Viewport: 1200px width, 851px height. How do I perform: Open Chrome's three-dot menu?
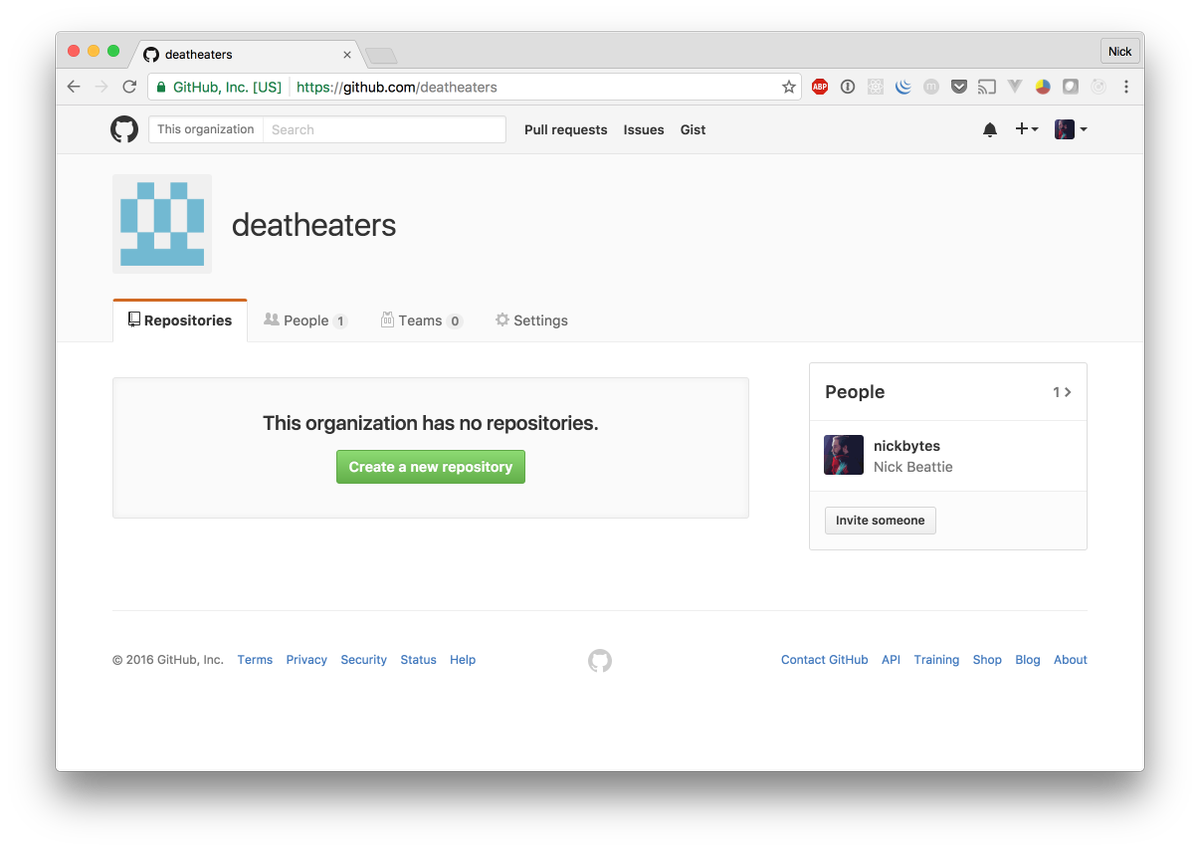[x=1126, y=87]
